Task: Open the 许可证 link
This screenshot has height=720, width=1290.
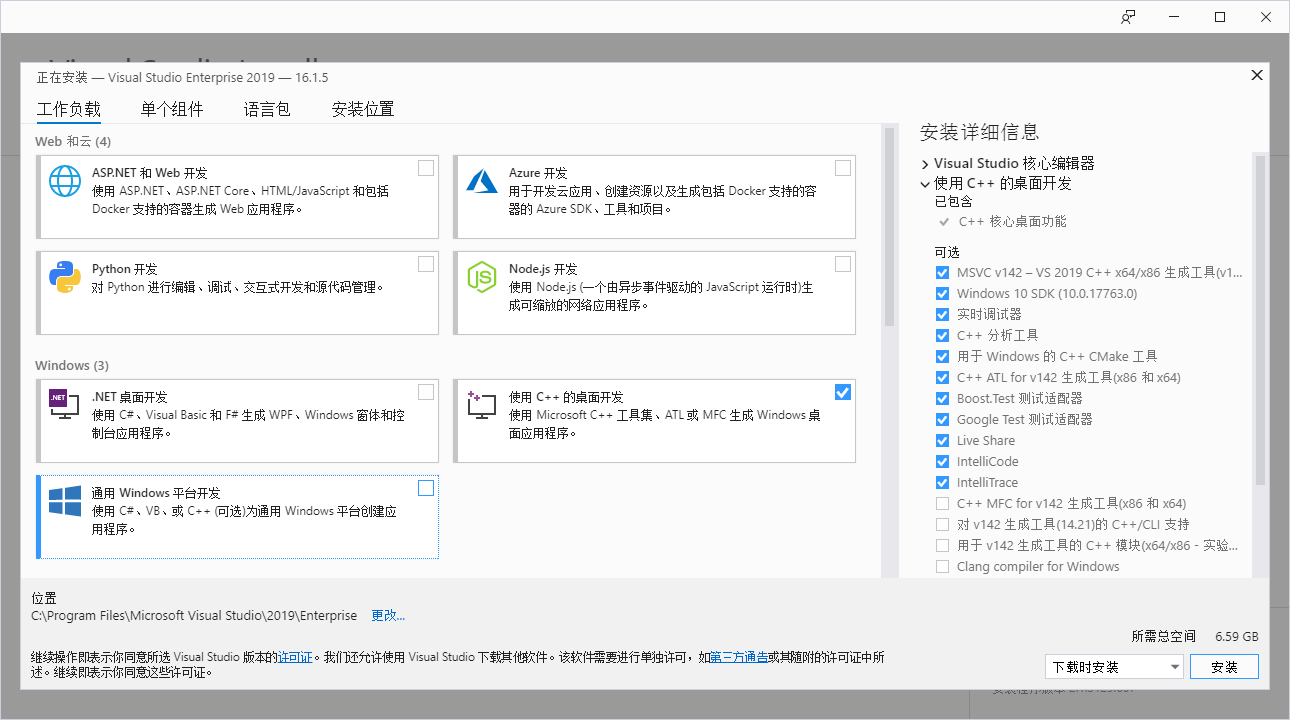Action: tap(295, 657)
